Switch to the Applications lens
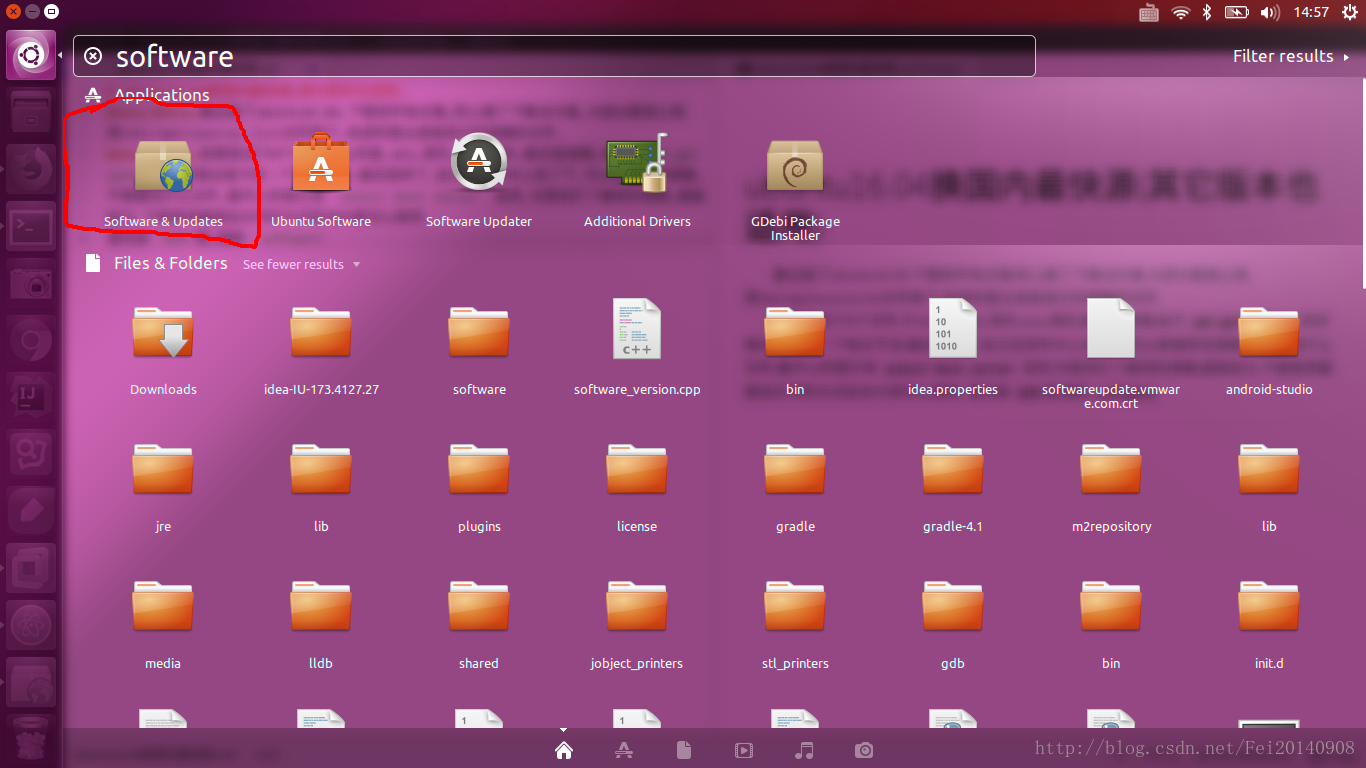Viewport: 1366px width, 768px height. pos(624,750)
